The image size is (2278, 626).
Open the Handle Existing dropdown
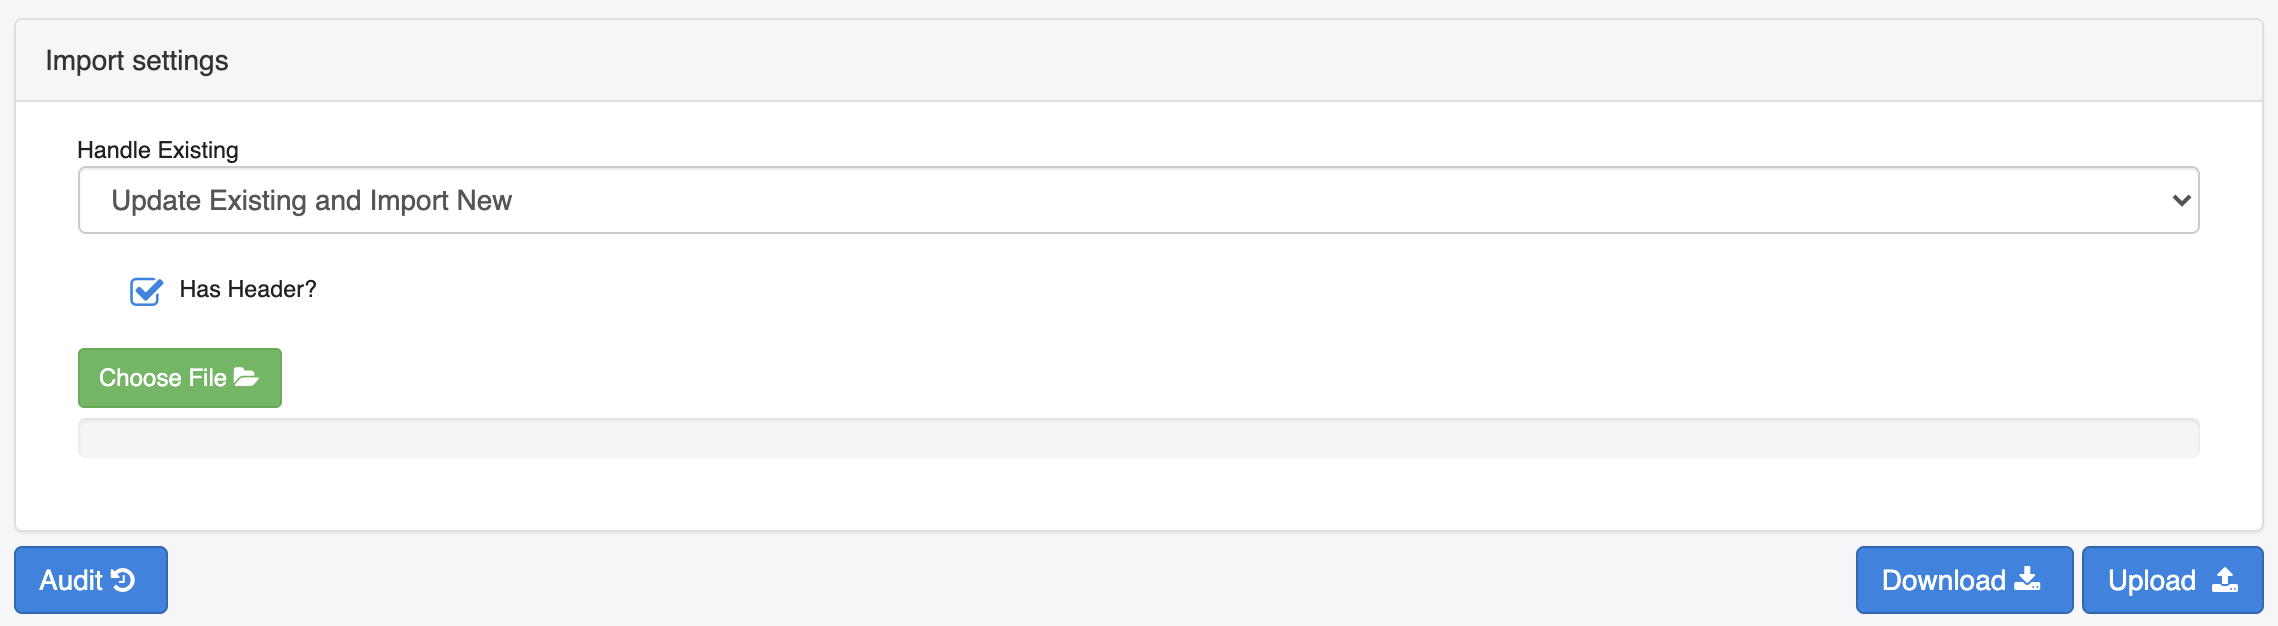point(1138,200)
